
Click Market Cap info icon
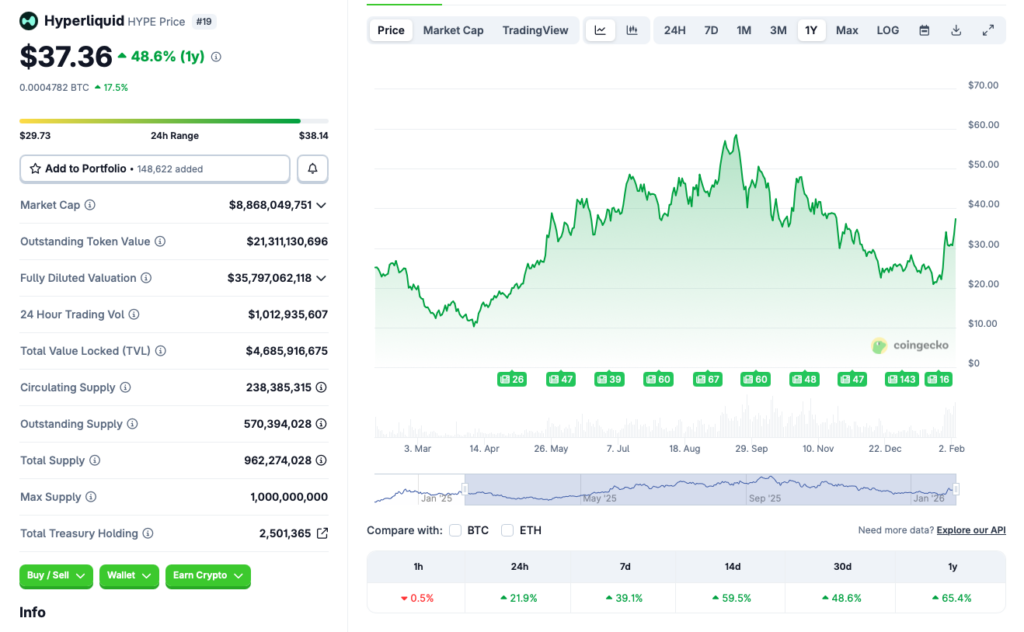[90, 205]
